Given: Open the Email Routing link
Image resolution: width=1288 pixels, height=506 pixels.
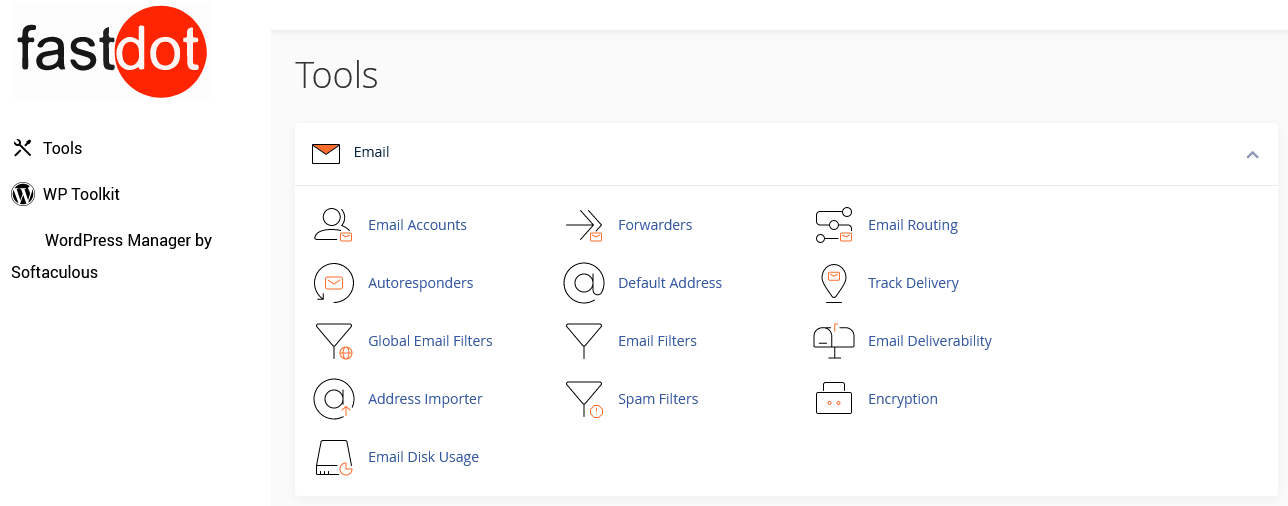Looking at the screenshot, I should point(913,225).
